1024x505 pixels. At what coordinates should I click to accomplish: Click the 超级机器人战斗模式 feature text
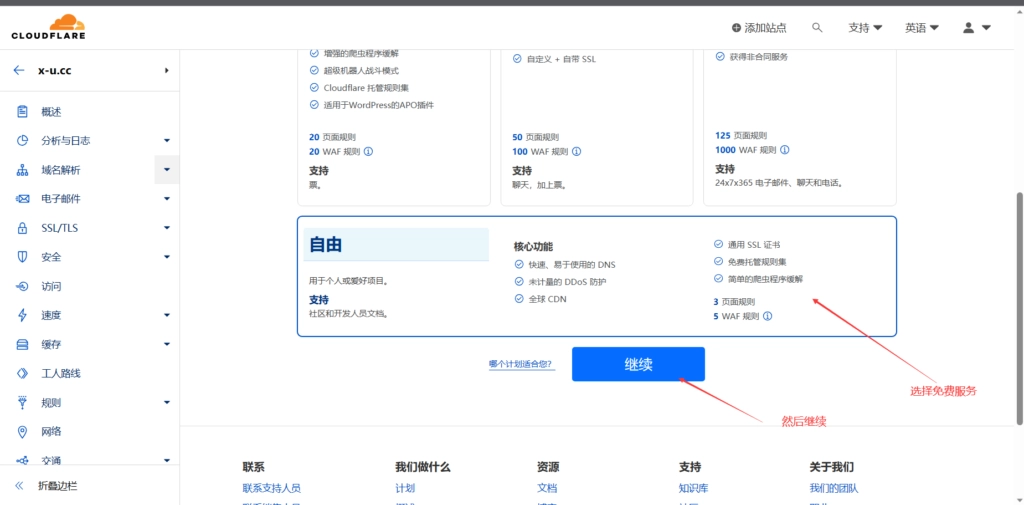[360, 71]
